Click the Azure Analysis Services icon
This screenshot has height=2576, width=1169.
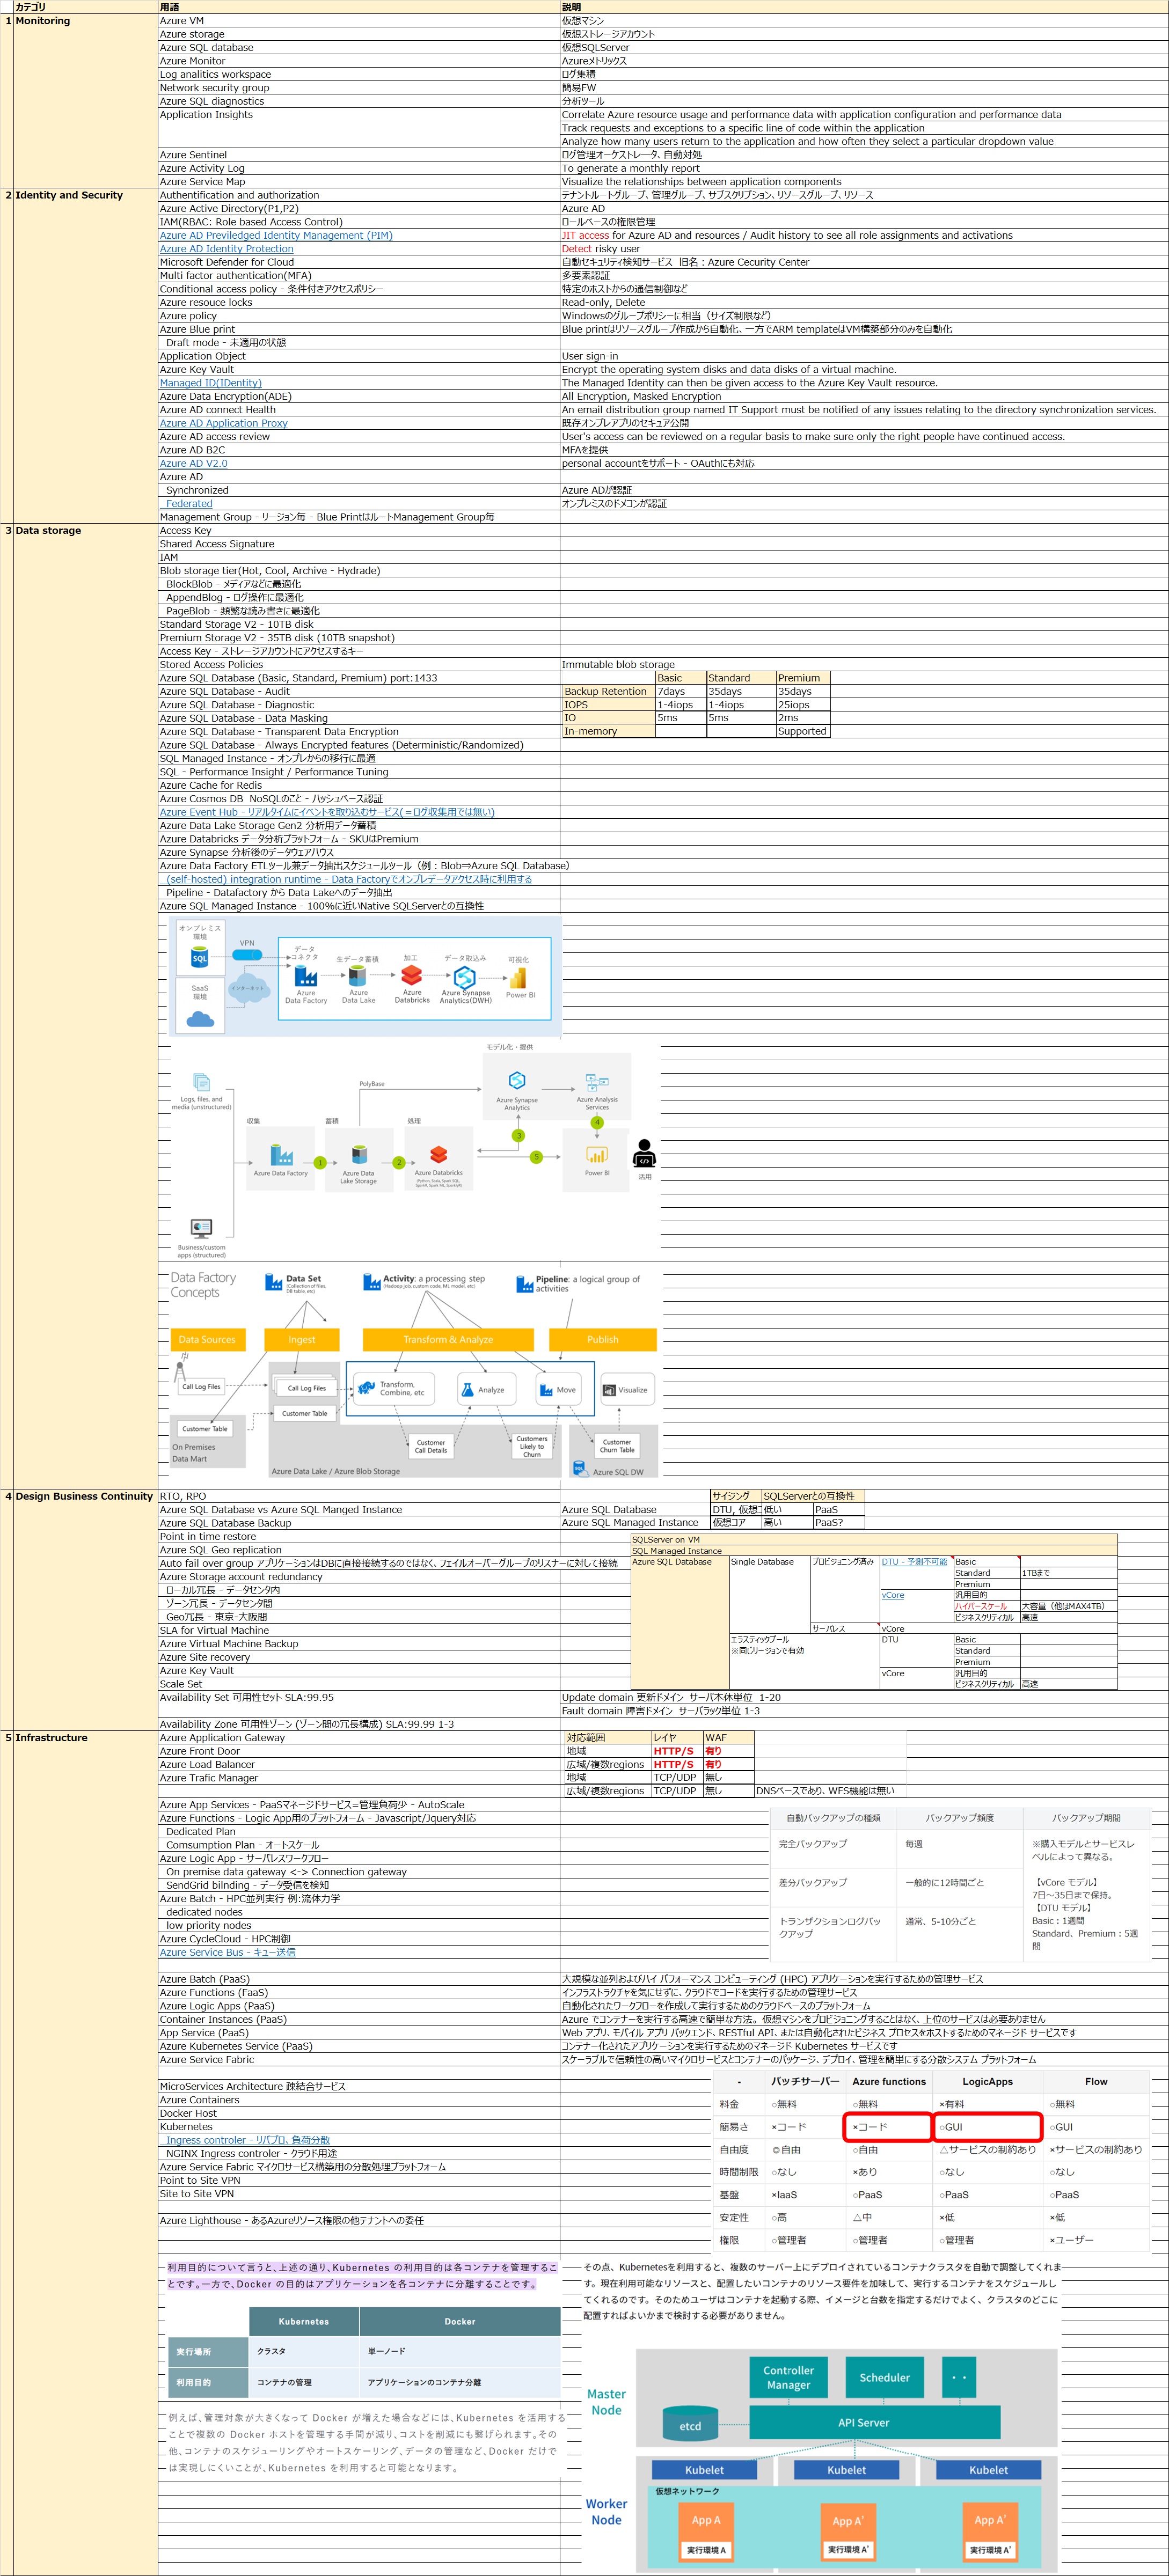pos(597,1082)
